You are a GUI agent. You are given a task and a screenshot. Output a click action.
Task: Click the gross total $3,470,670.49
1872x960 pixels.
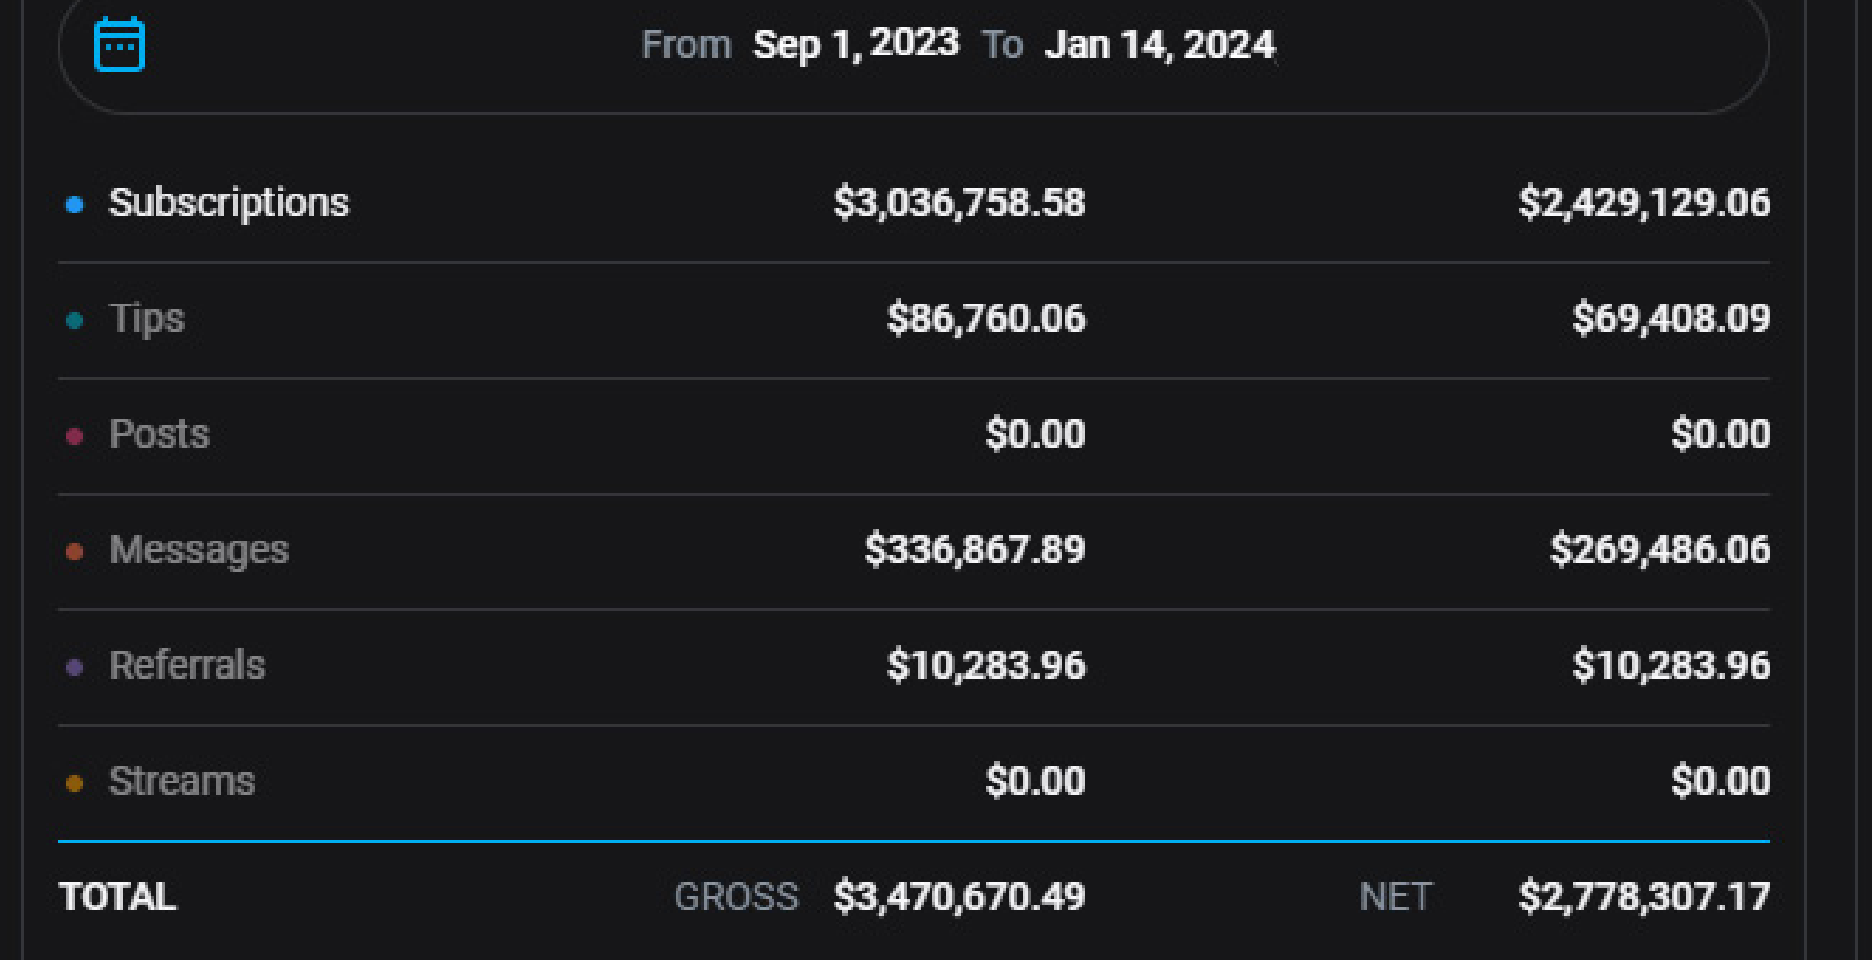[x=959, y=897]
